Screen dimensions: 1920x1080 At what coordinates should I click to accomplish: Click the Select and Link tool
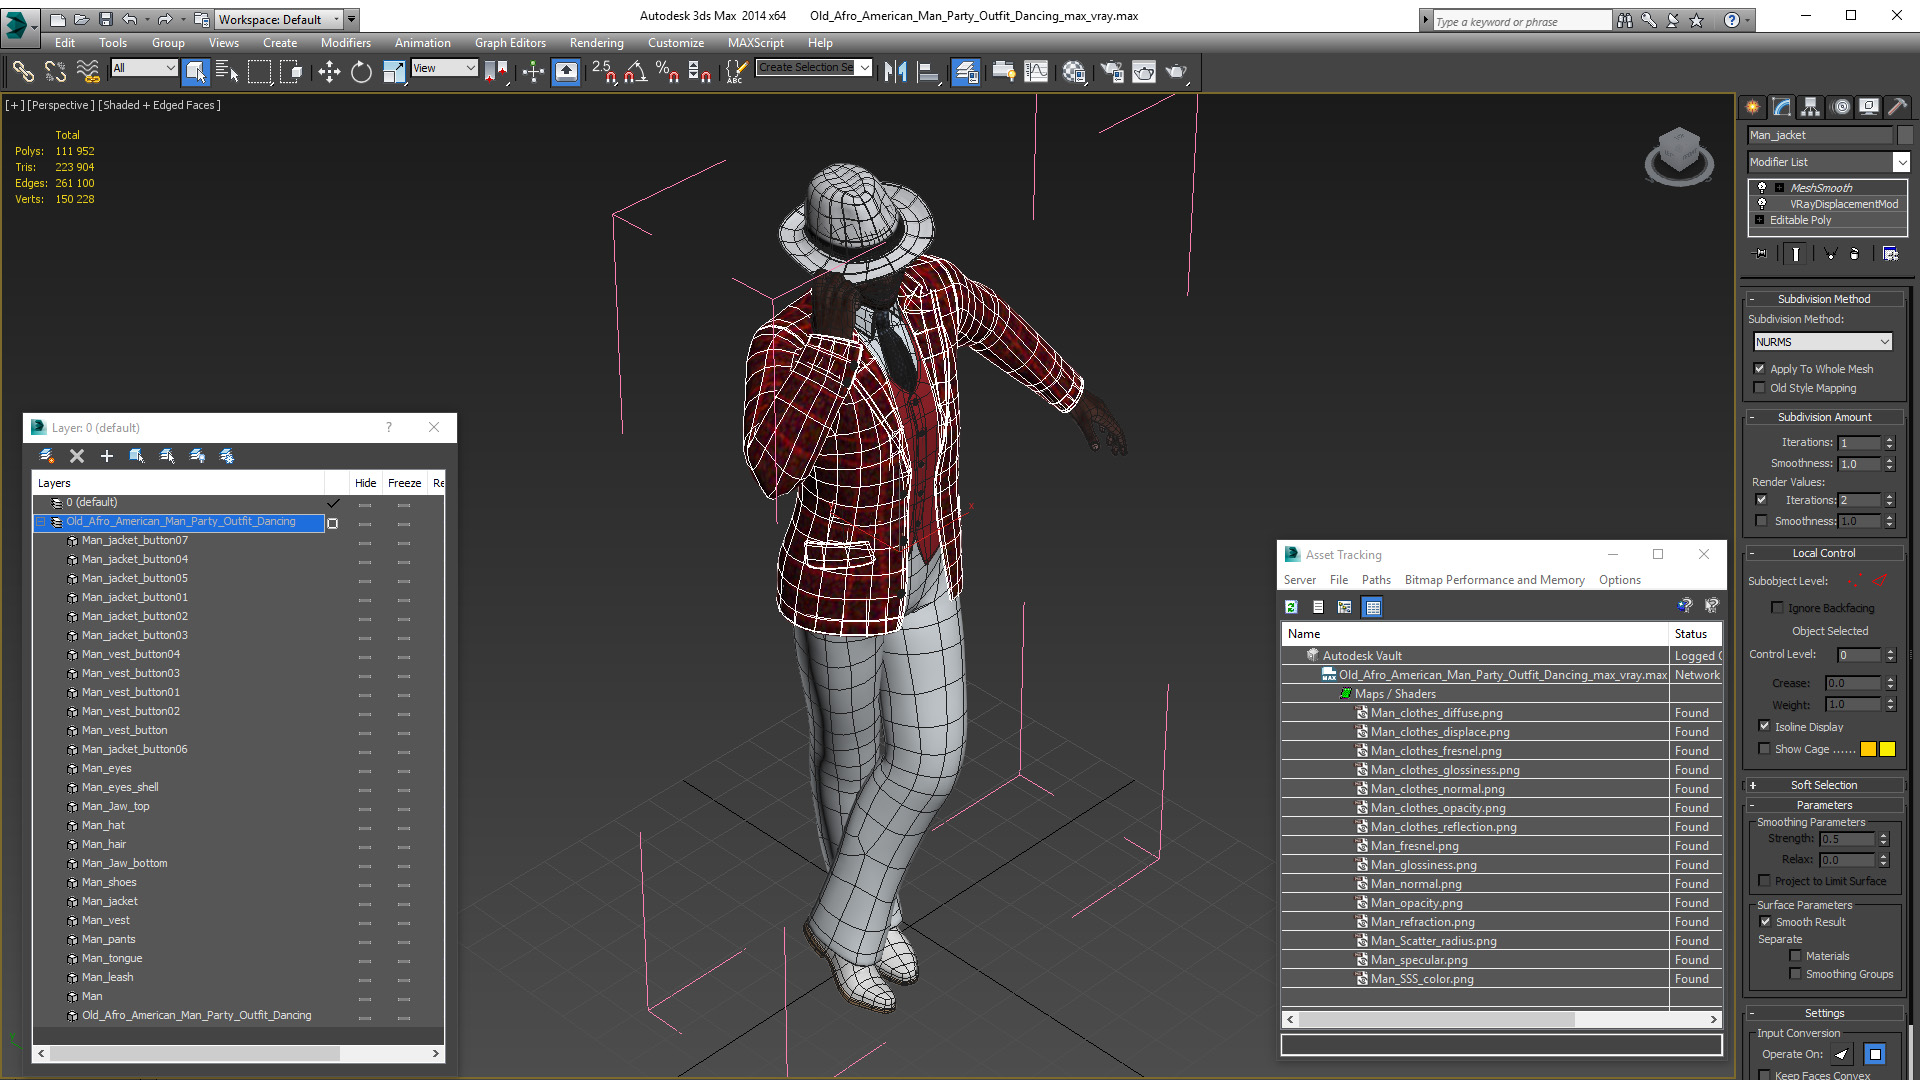click(22, 71)
